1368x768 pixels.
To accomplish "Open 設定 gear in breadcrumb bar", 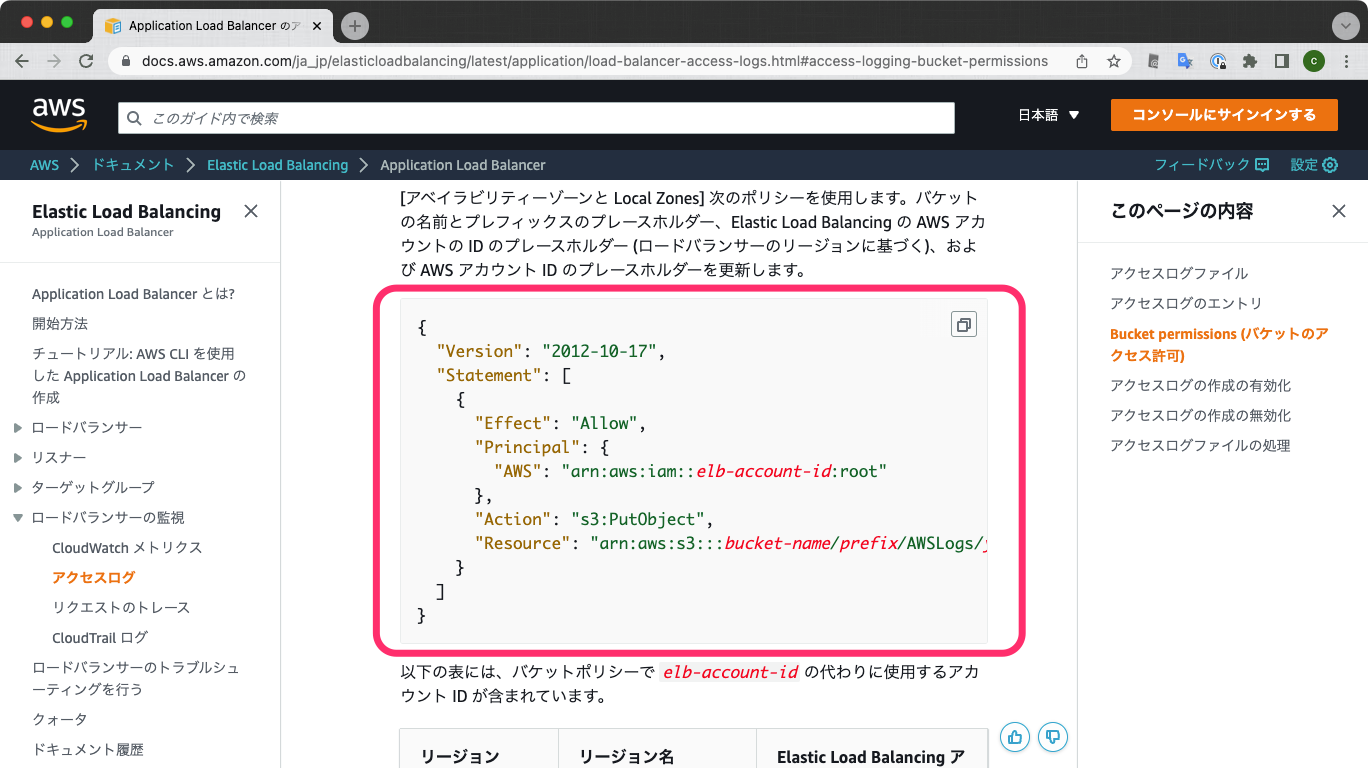I will point(1314,165).
